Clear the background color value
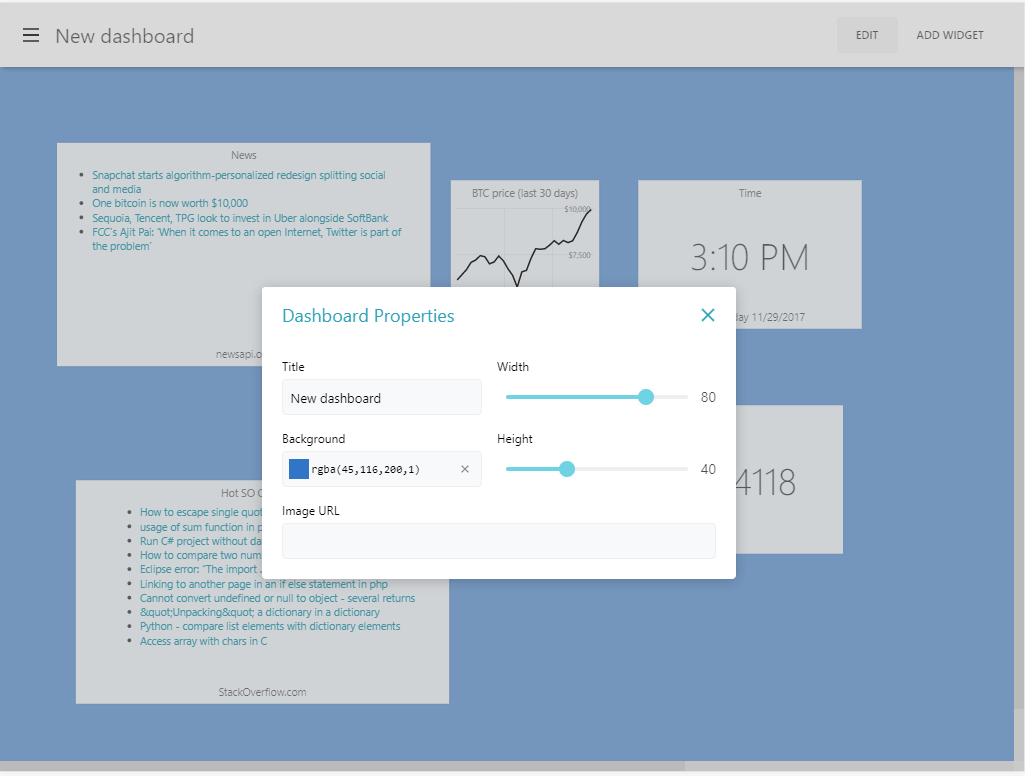Viewport: 1025px width, 776px height. coord(465,469)
